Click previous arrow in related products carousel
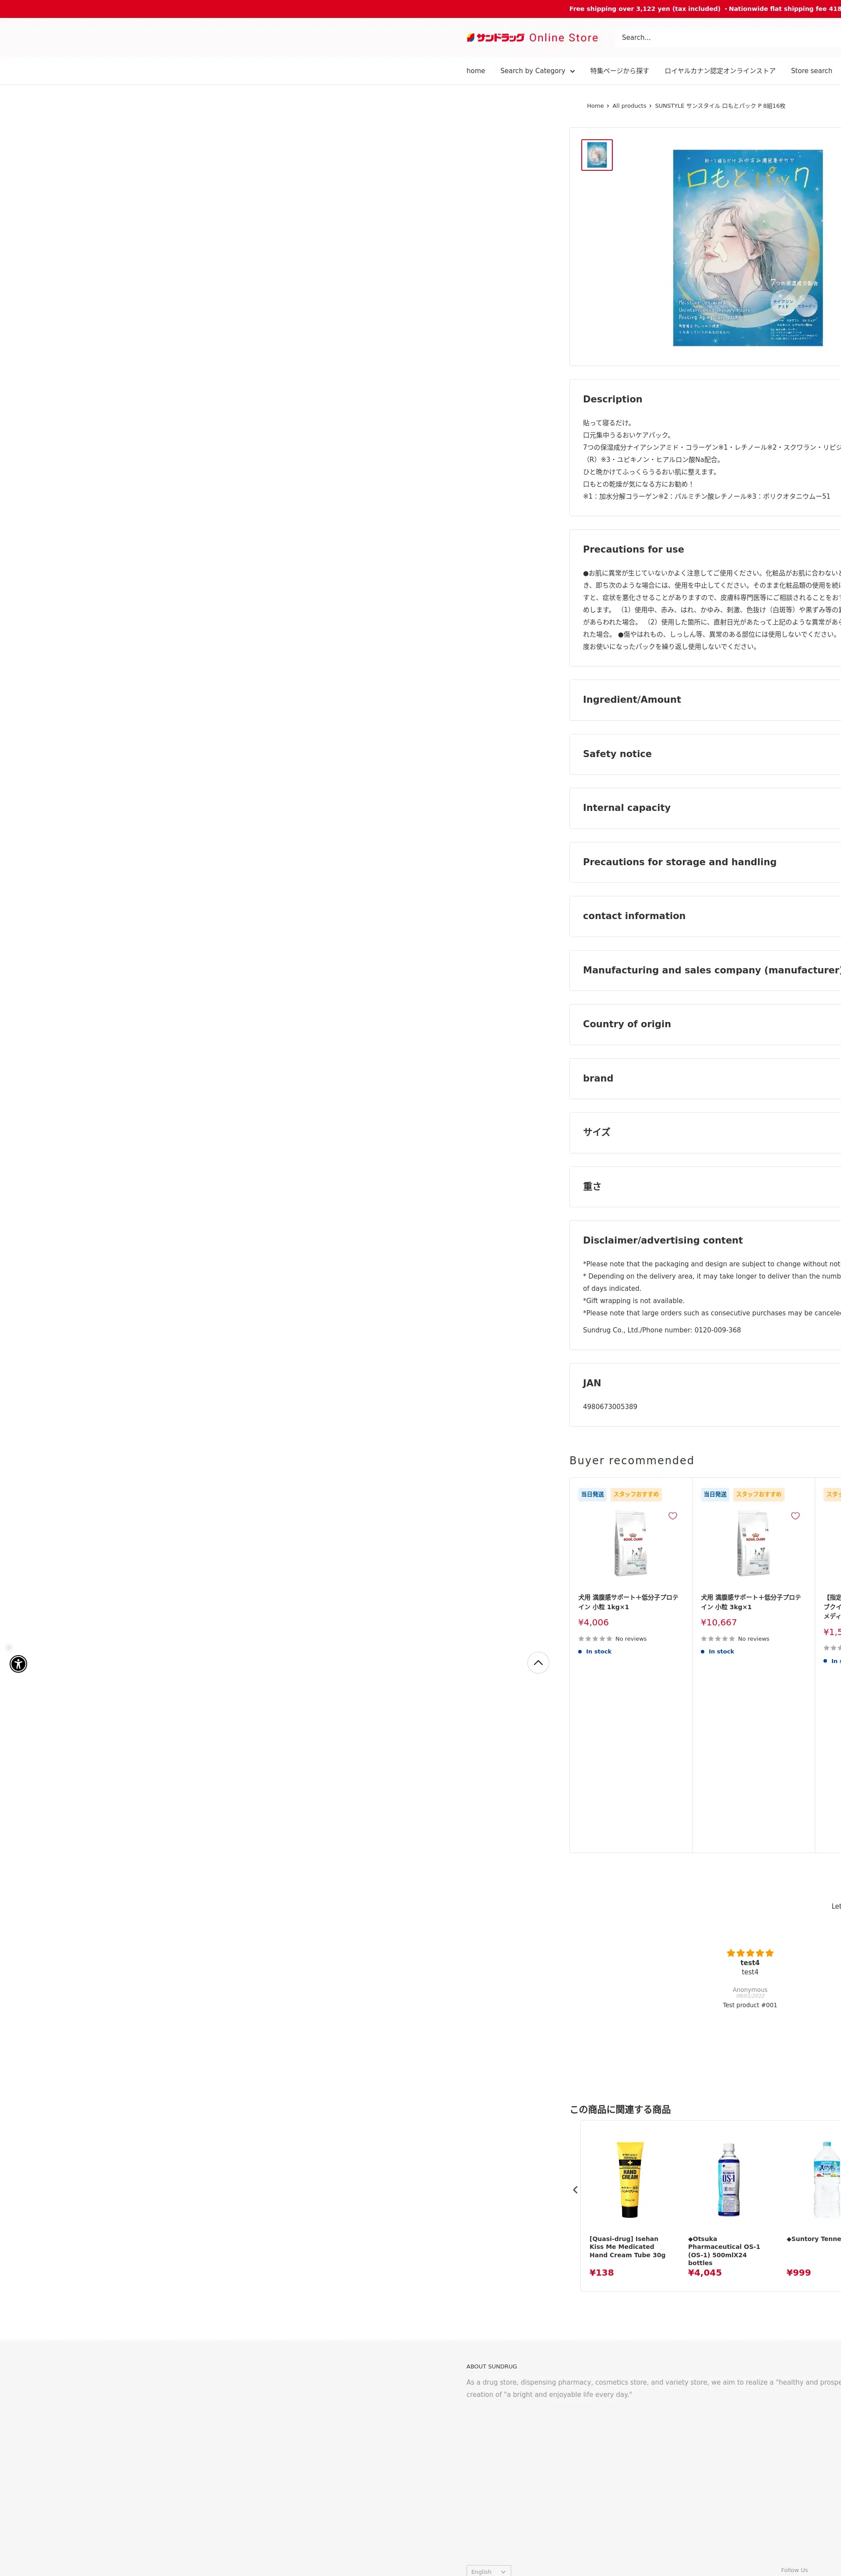 click(575, 2189)
